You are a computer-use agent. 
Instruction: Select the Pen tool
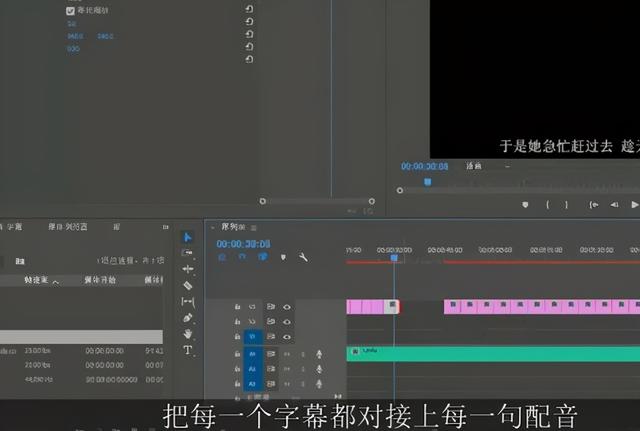click(187, 318)
